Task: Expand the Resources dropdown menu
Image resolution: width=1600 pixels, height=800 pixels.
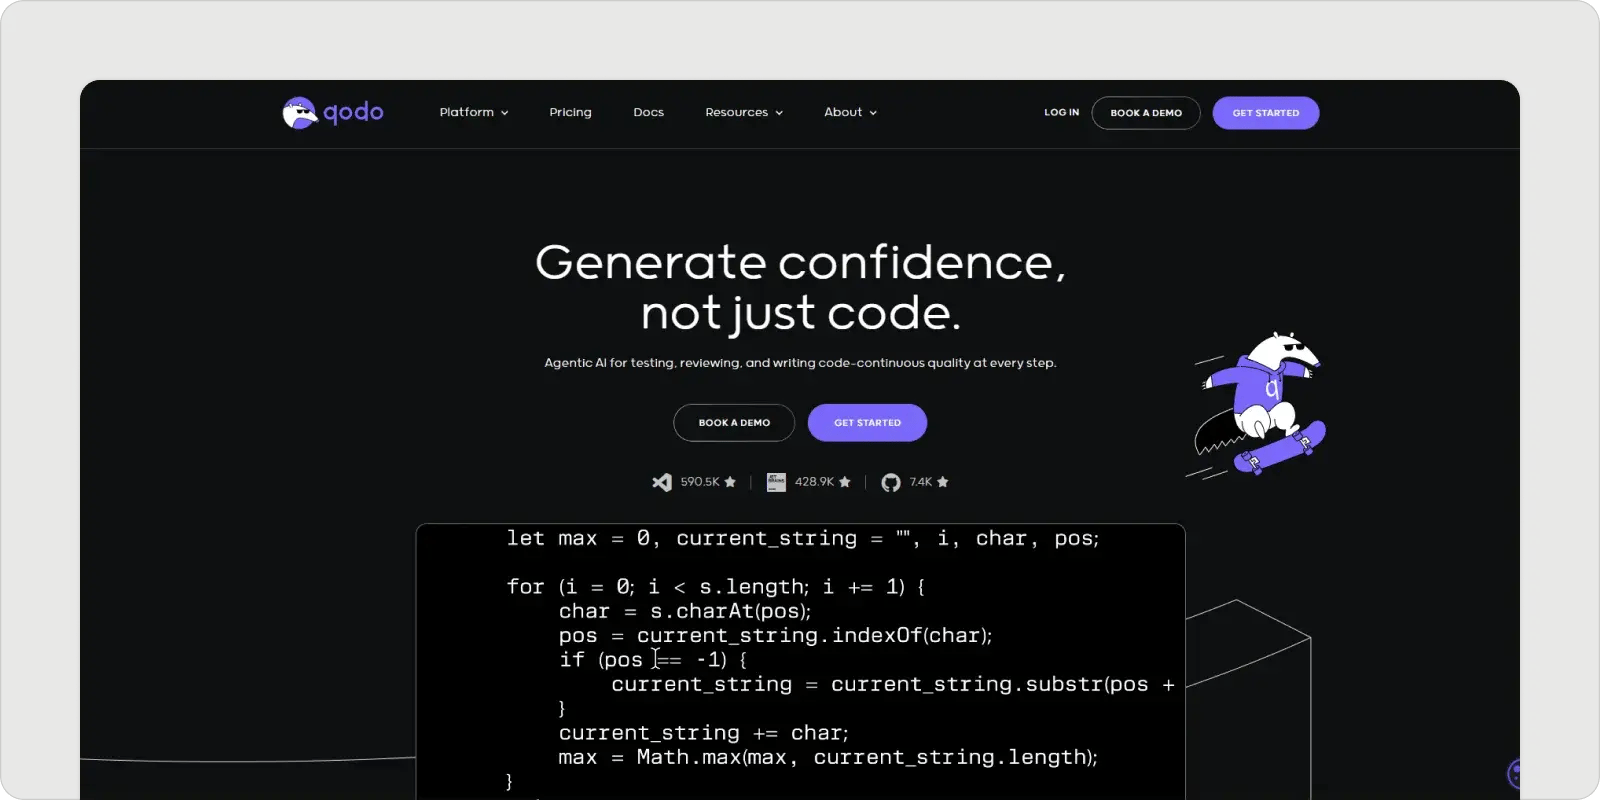Action: pyautogui.click(x=744, y=113)
